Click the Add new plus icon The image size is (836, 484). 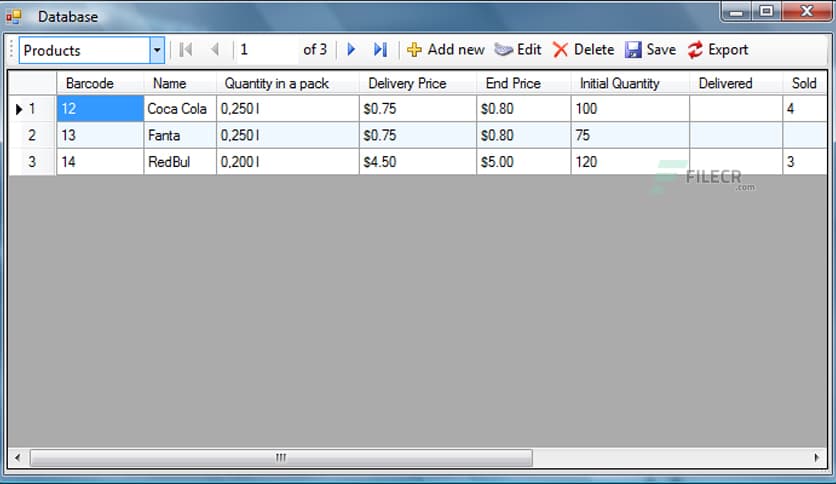[414, 50]
